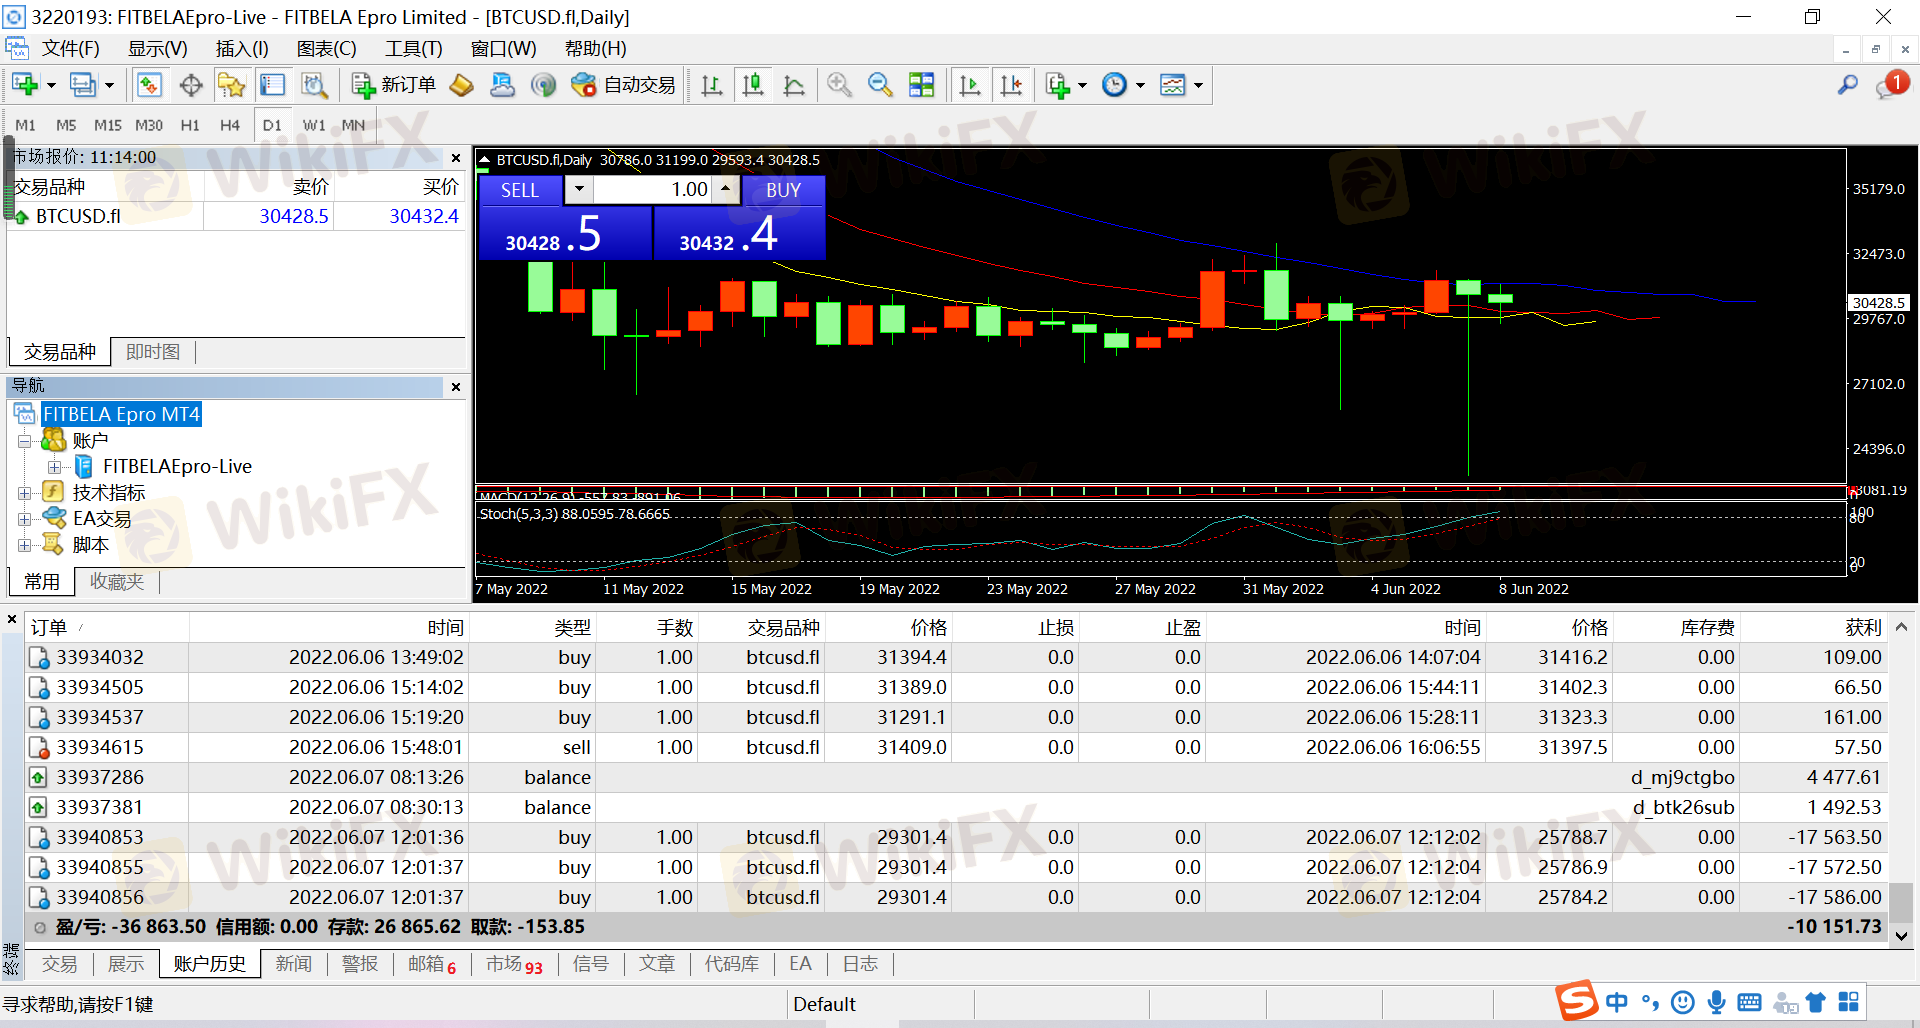Click the blue SELL button on the chart

coord(520,190)
